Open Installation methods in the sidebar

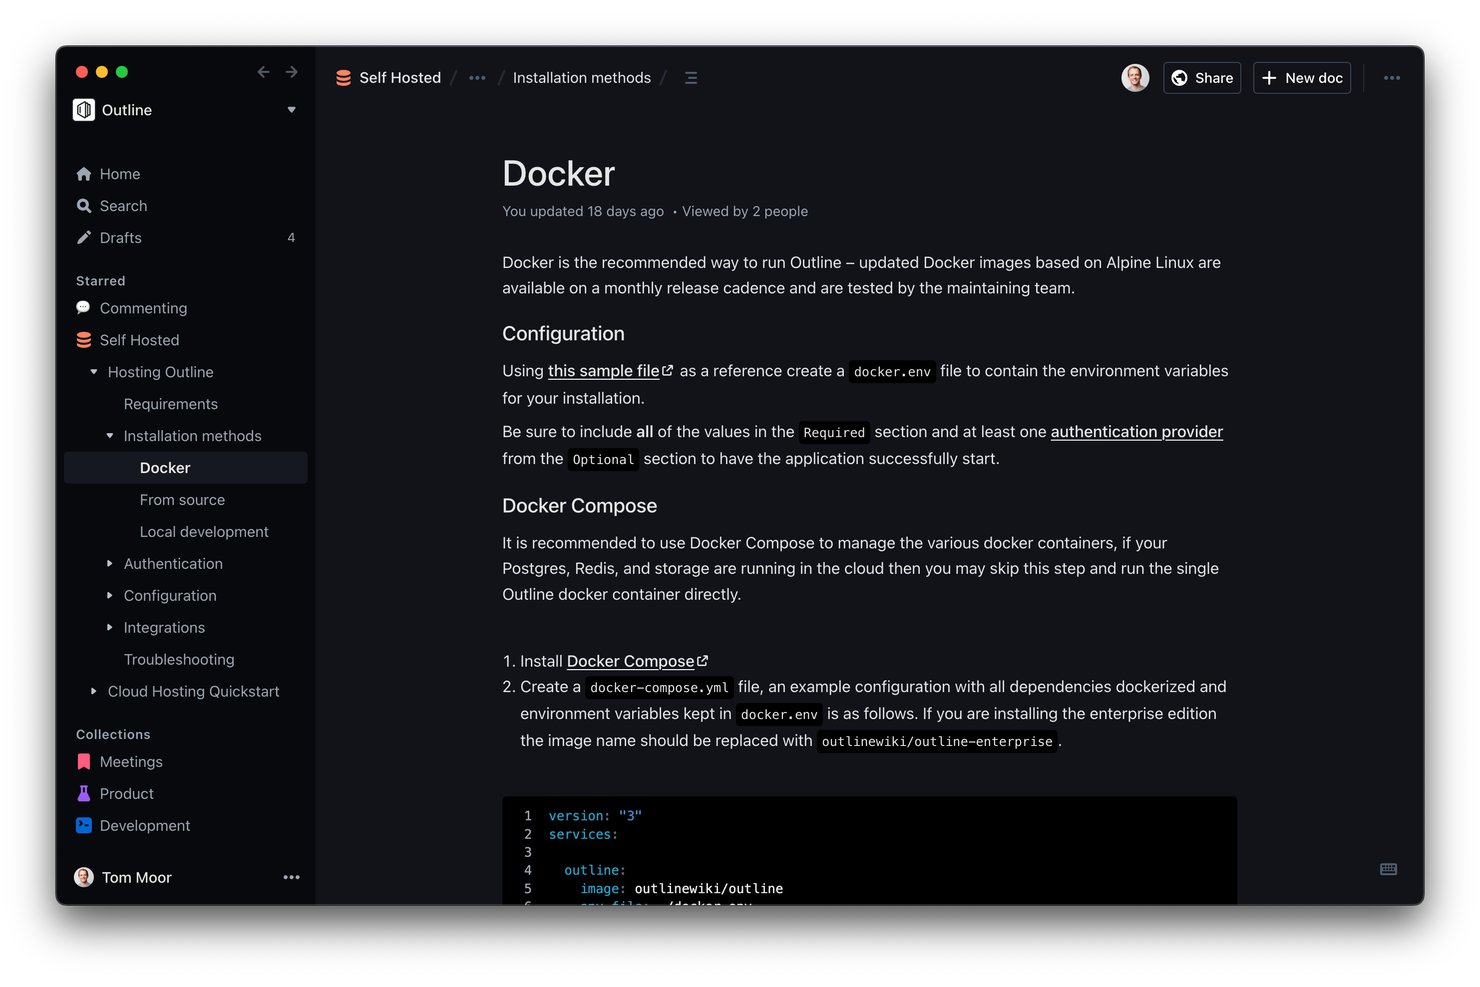click(x=193, y=436)
